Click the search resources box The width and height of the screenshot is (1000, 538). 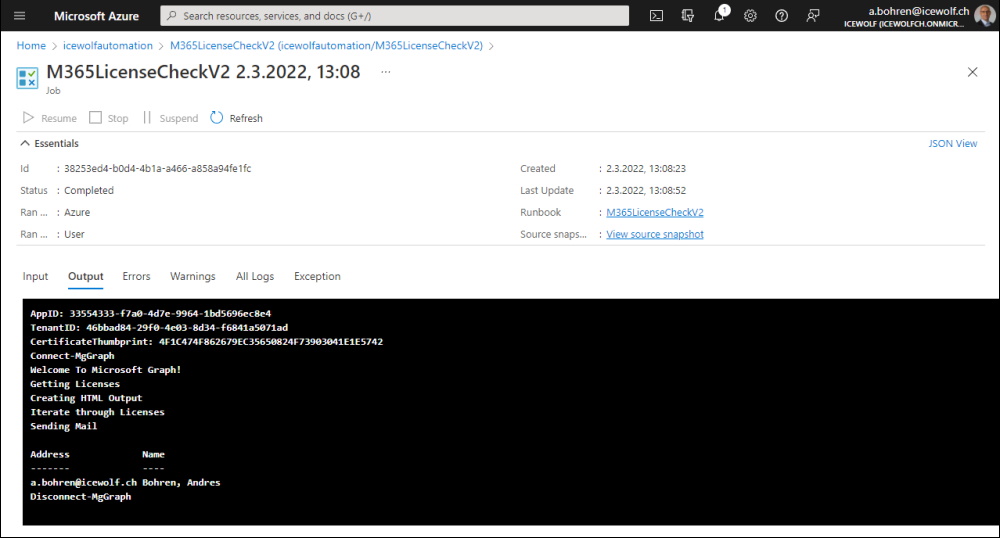click(x=394, y=16)
